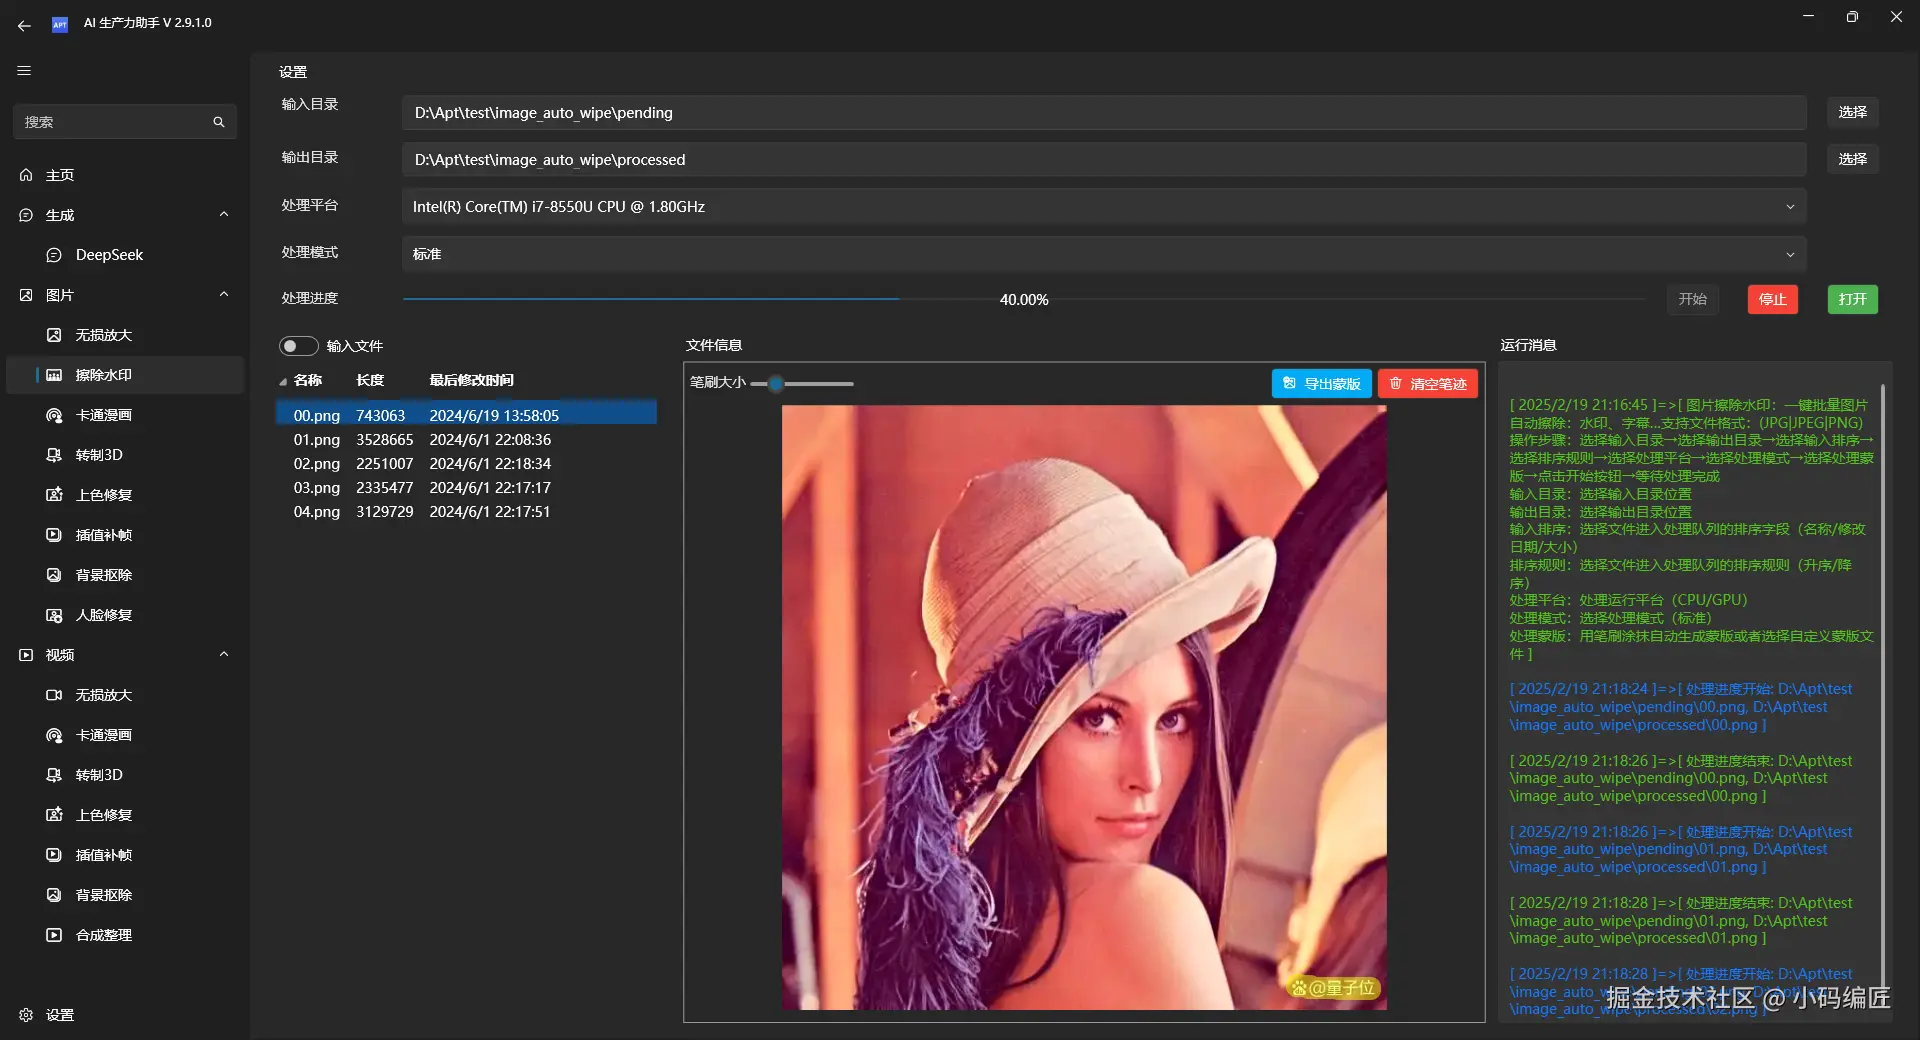Click the 40.00% progress value
The width and height of the screenshot is (1920, 1040).
click(x=1024, y=300)
